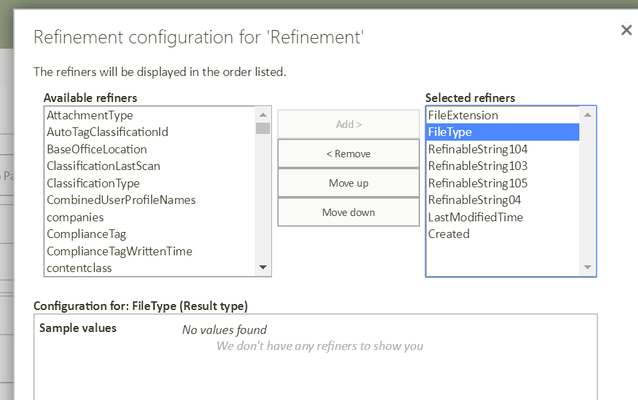Click the Move up button
The width and height of the screenshot is (638, 400).
348,183
